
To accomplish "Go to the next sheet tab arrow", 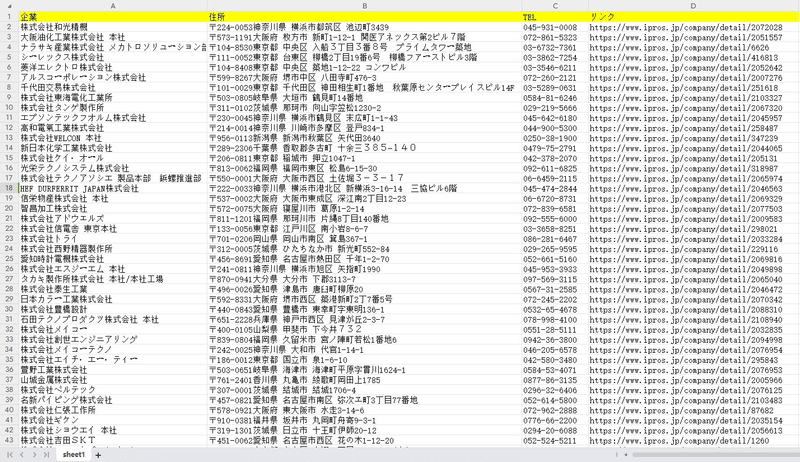I will point(34,454).
